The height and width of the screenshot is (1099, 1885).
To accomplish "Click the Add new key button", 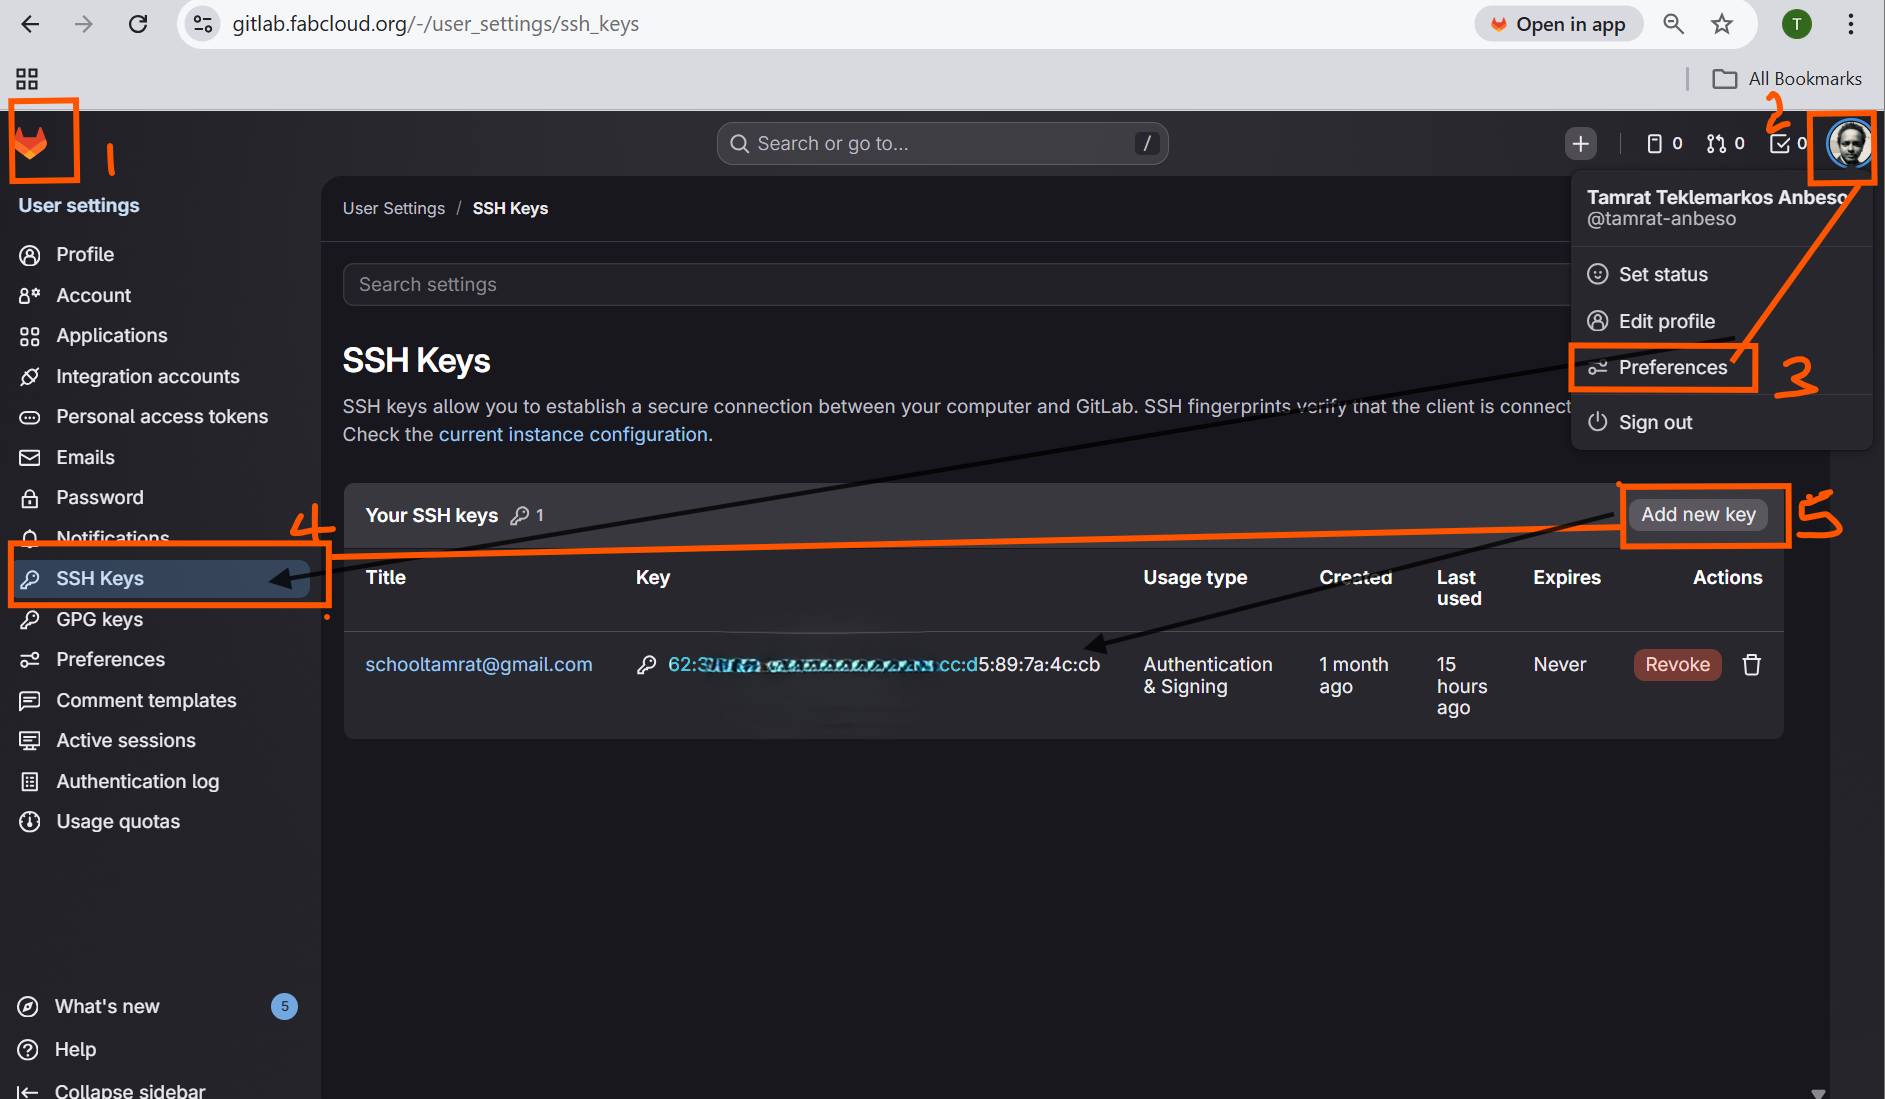I will [1698, 515].
